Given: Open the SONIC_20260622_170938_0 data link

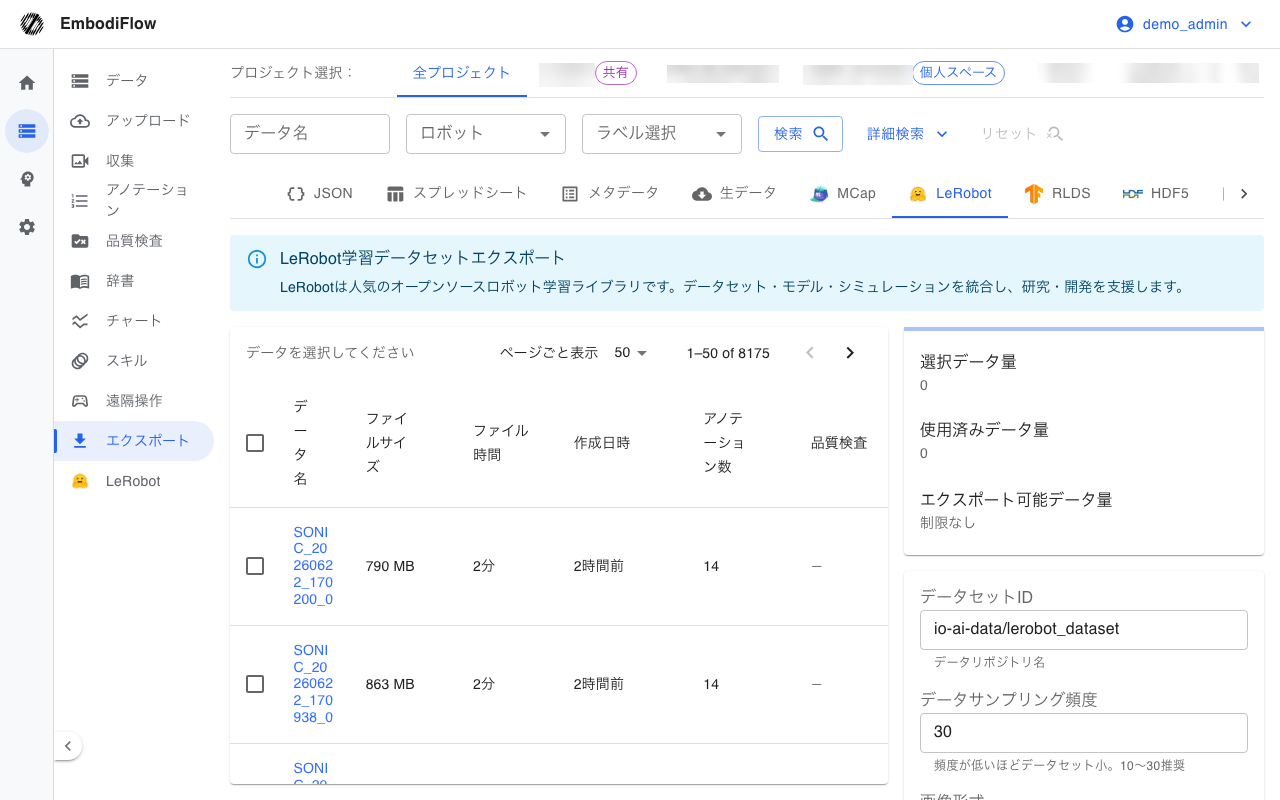Looking at the screenshot, I should pyautogui.click(x=313, y=684).
